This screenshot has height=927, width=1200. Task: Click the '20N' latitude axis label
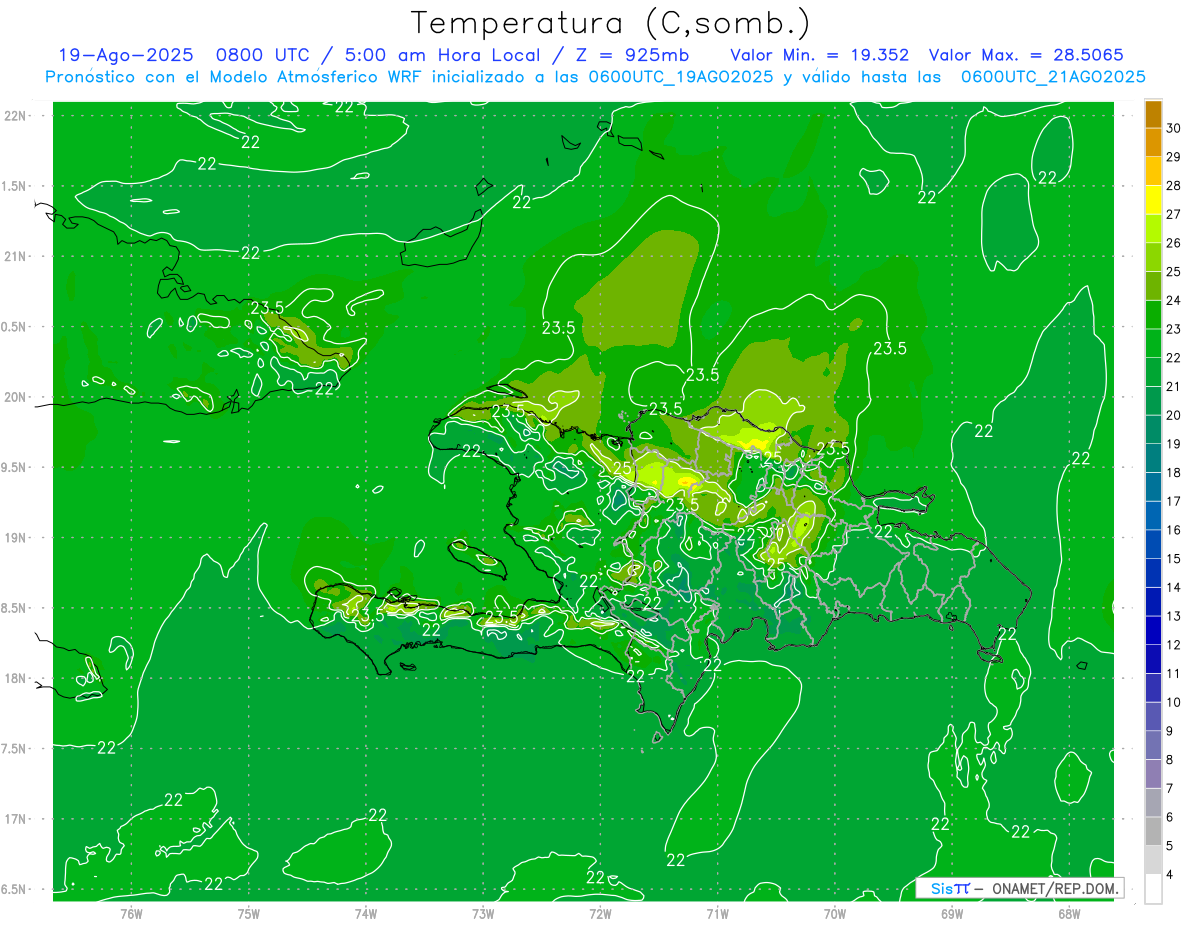click(x=15, y=397)
